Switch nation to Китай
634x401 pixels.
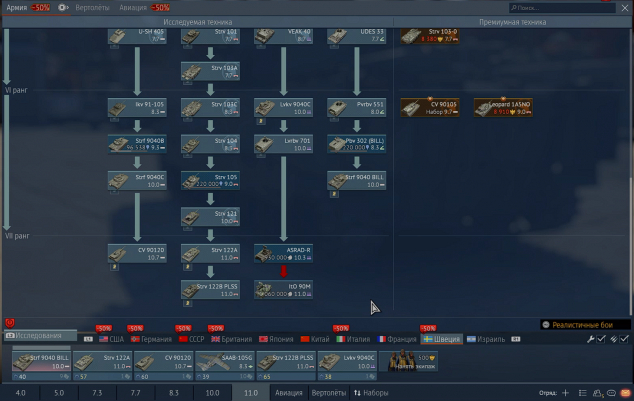[315, 339]
